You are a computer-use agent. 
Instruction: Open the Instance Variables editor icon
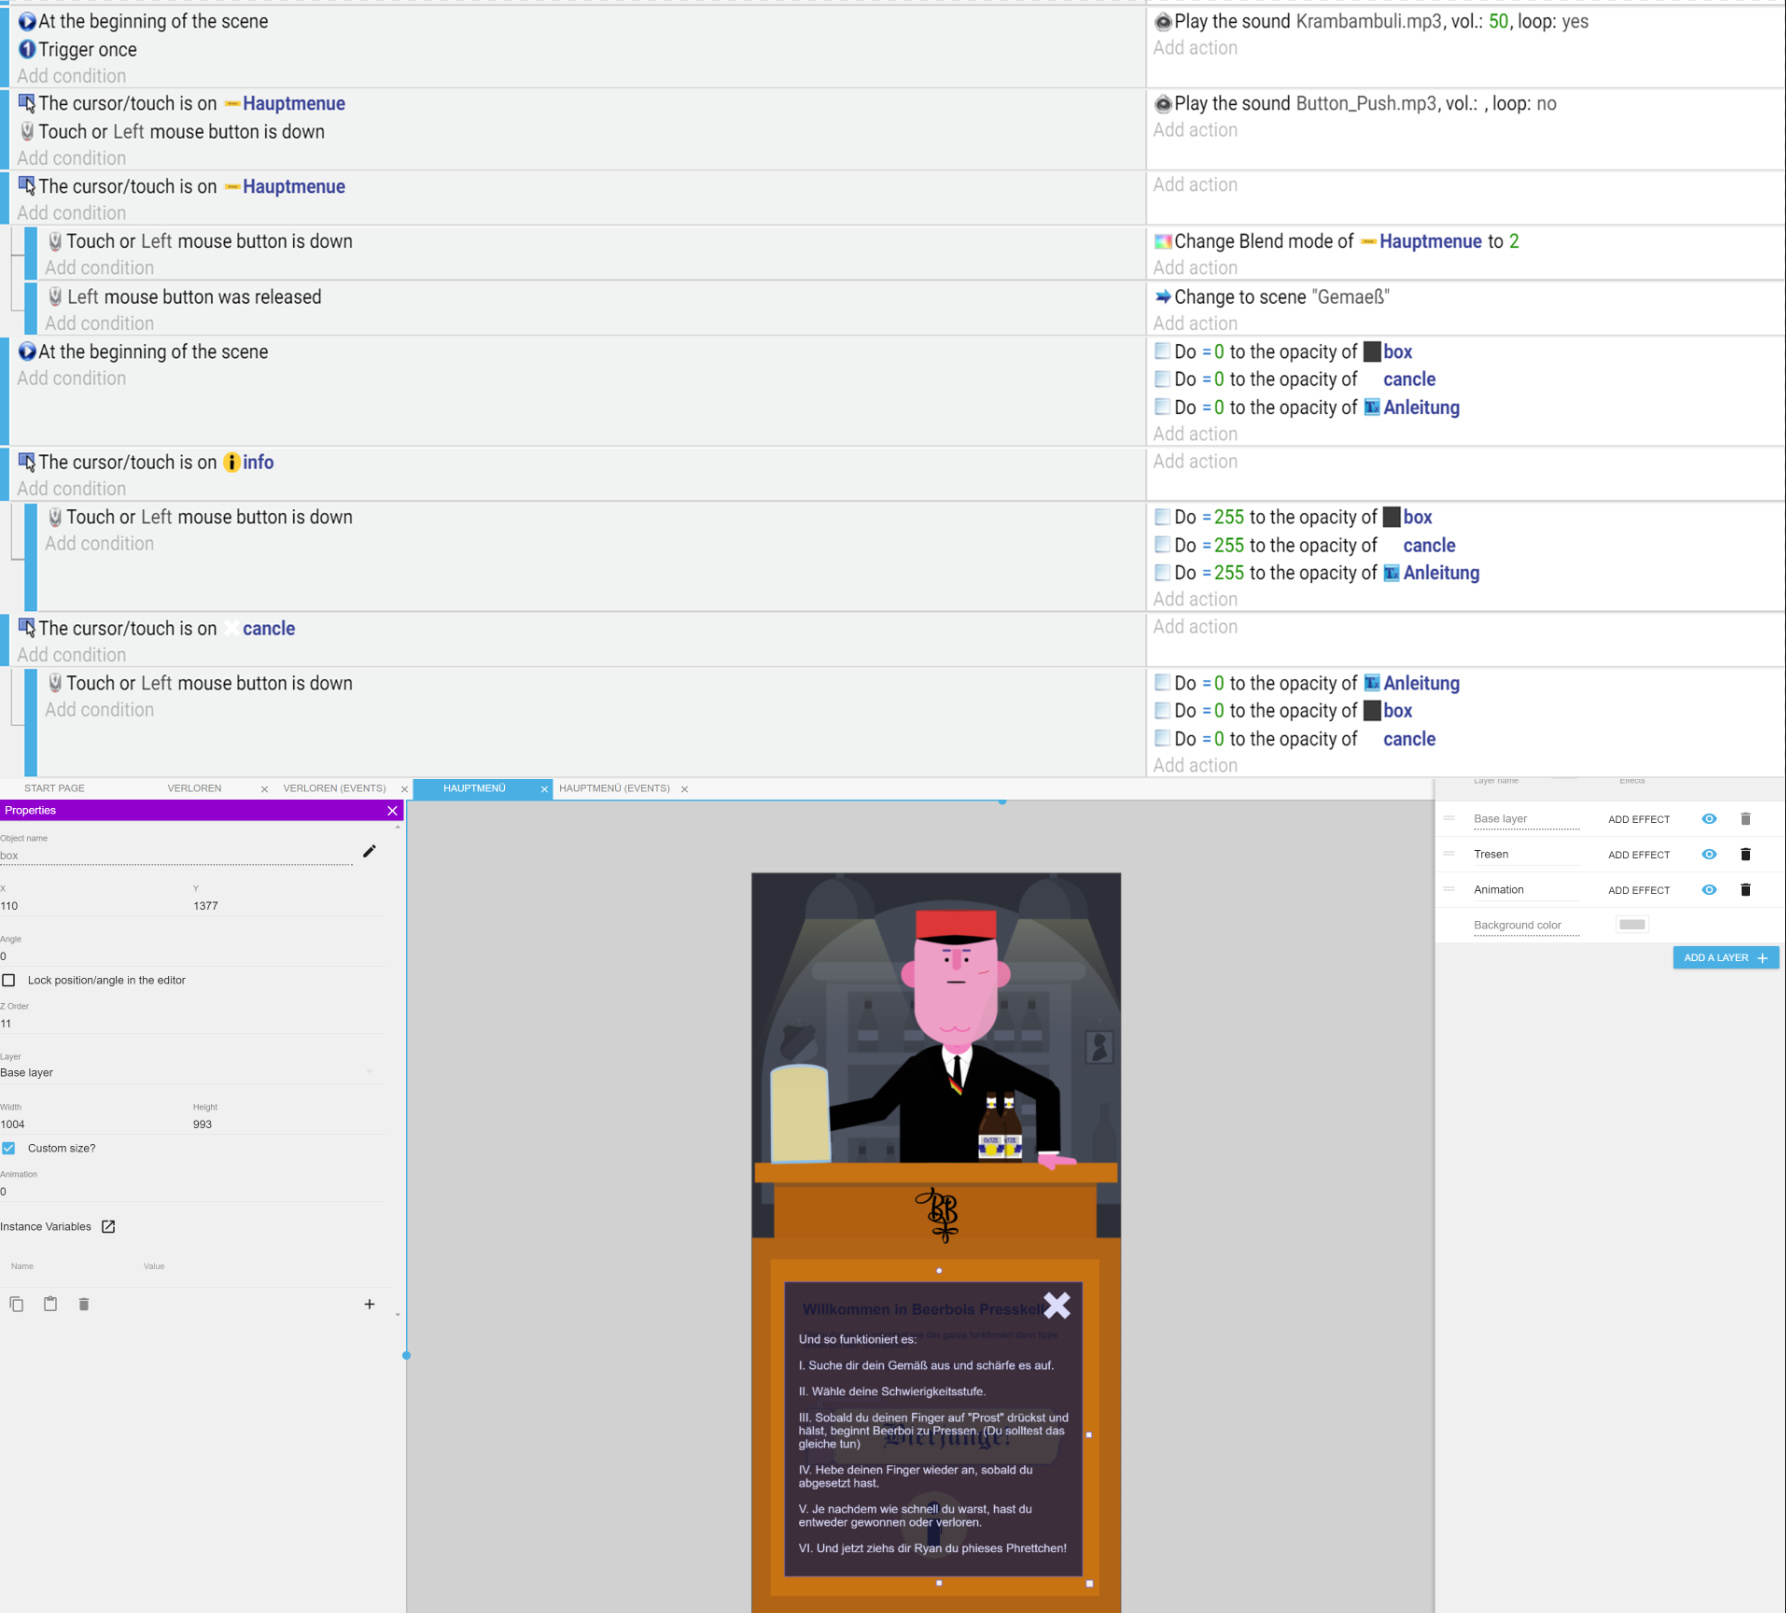point(108,1227)
